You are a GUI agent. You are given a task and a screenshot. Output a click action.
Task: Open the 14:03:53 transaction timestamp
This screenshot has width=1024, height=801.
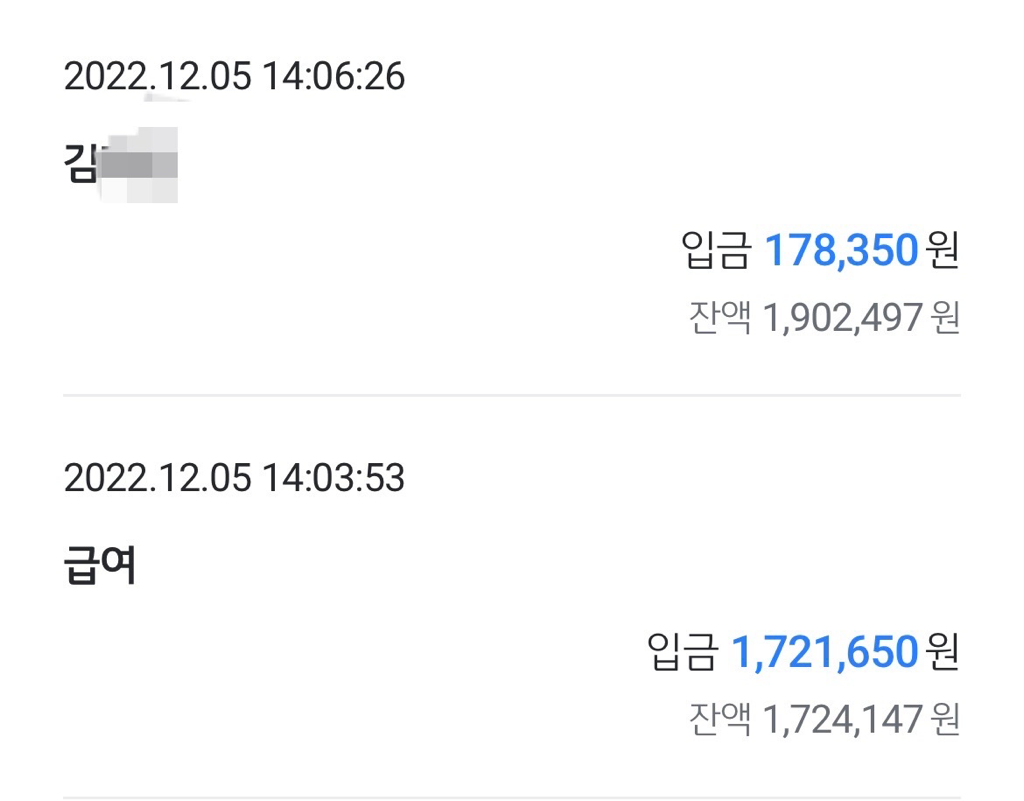point(234,478)
